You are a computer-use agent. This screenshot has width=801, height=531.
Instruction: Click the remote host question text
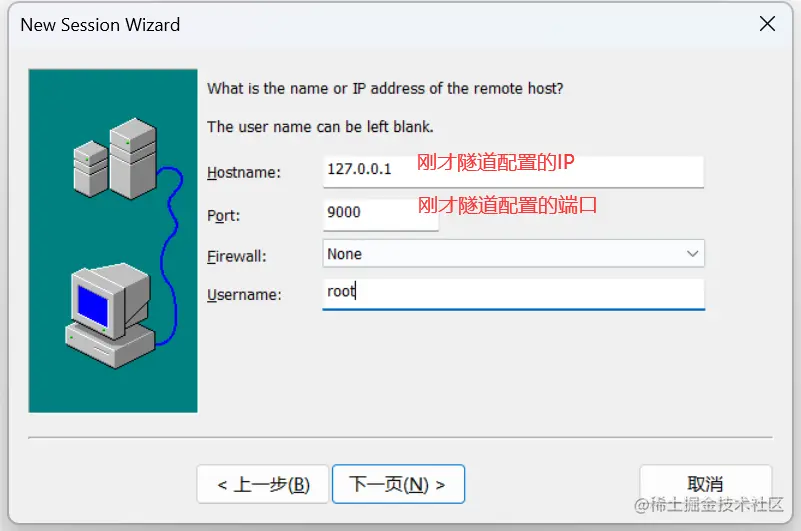click(385, 88)
